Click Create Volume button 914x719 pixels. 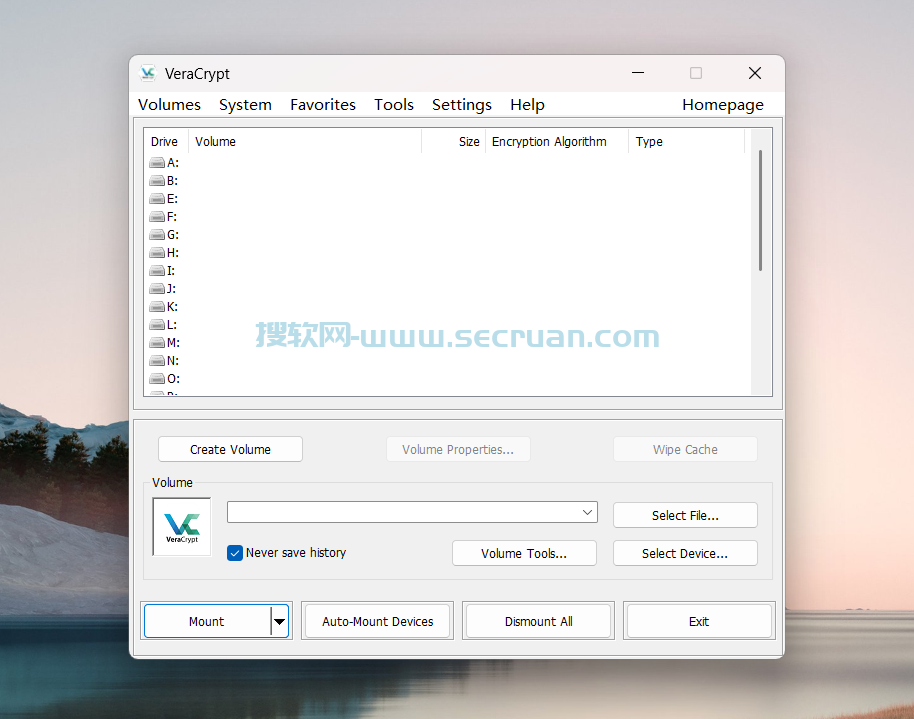click(x=230, y=450)
